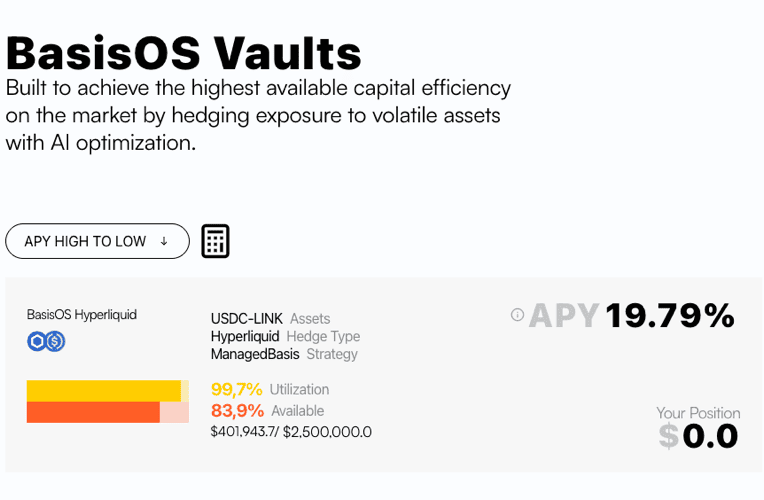Image resolution: width=764 pixels, height=500 pixels.
Task: Click the 83,9% available figure
Action: coord(237,410)
